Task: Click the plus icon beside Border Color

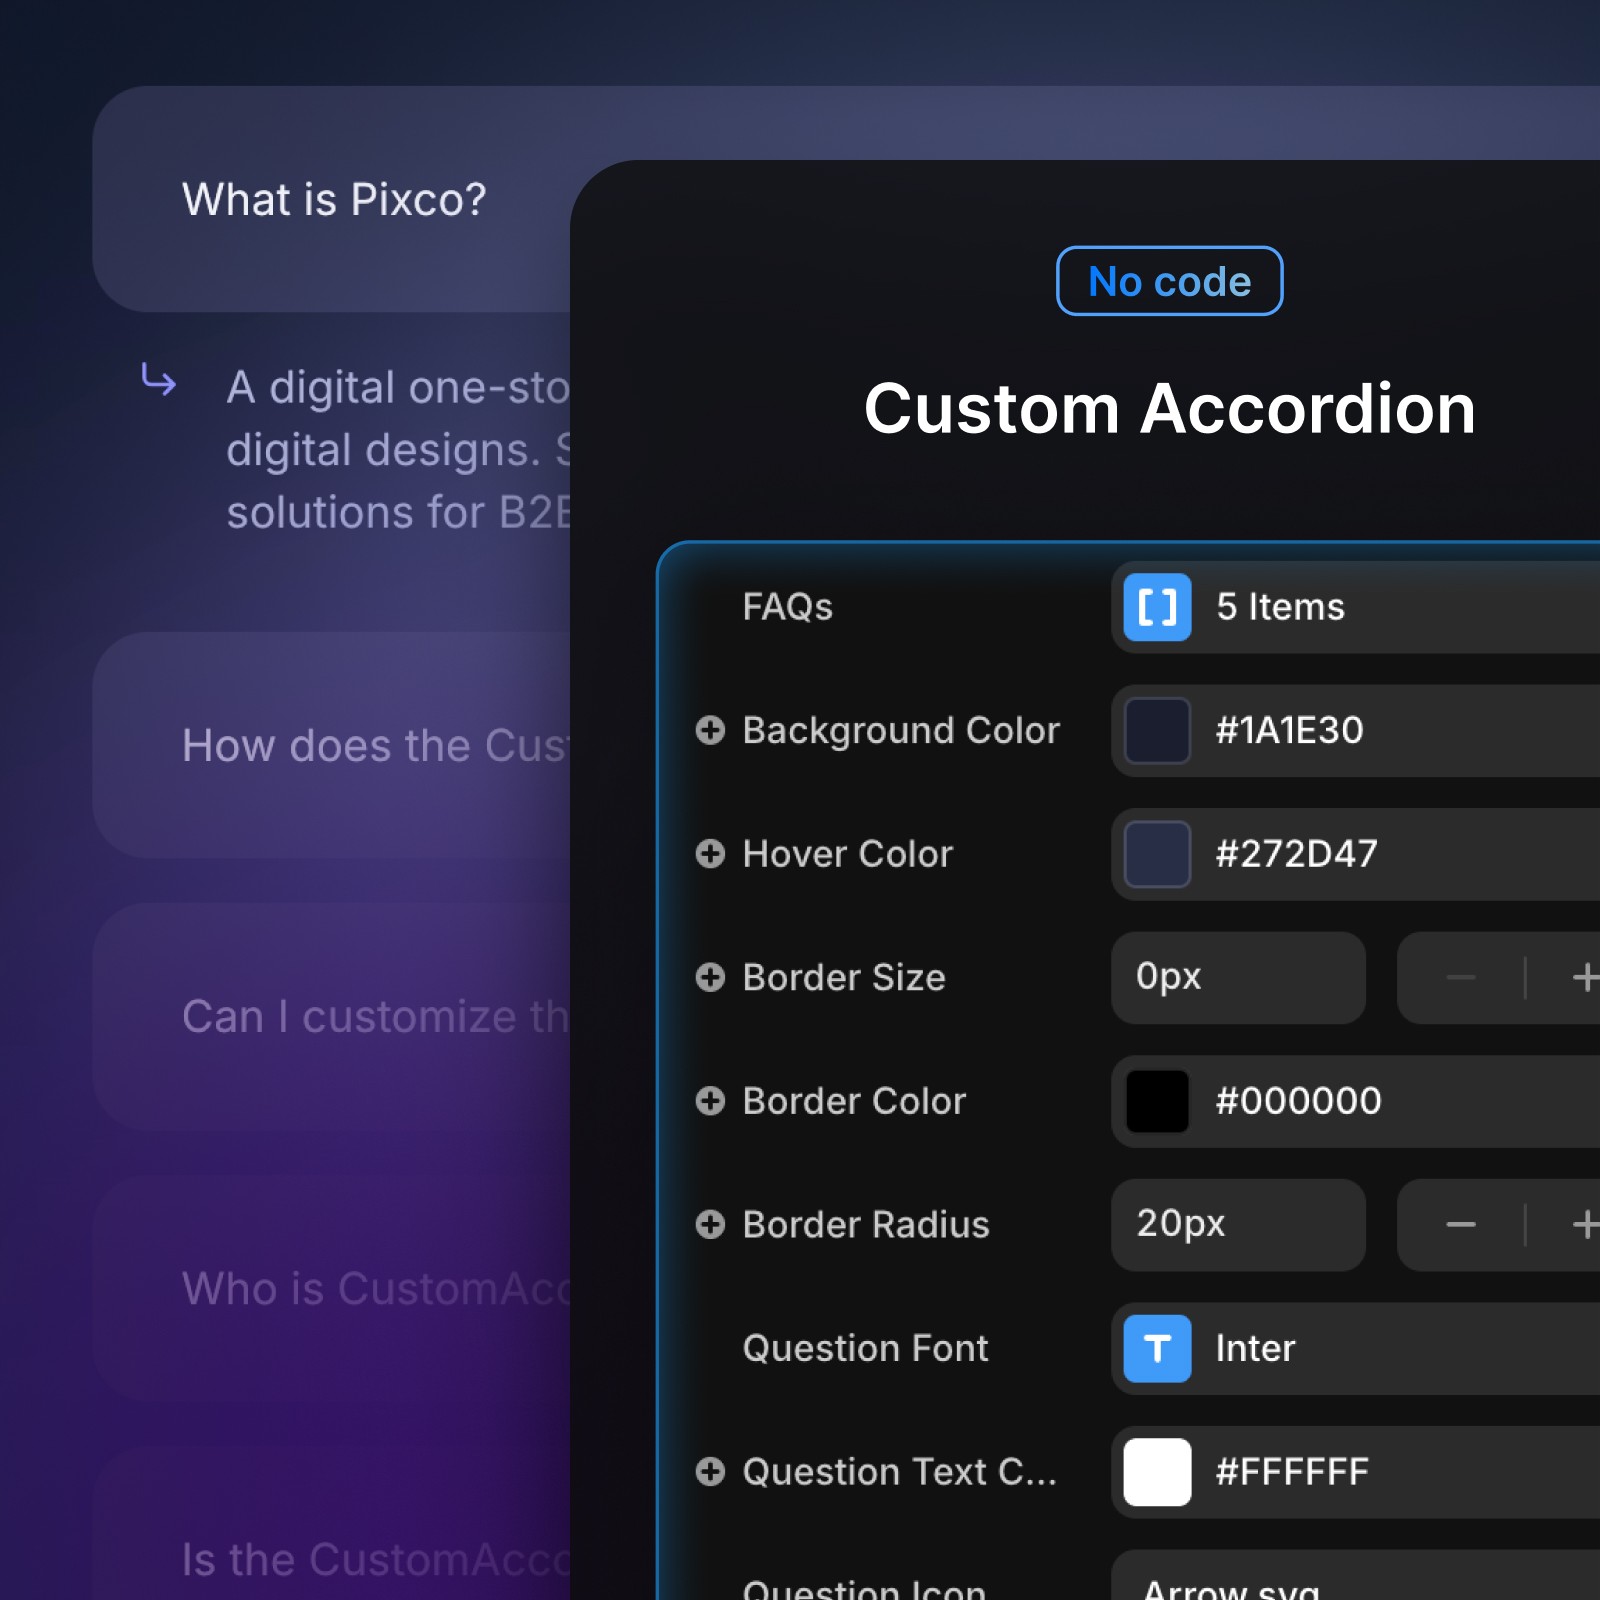Action: click(710, 1101)
